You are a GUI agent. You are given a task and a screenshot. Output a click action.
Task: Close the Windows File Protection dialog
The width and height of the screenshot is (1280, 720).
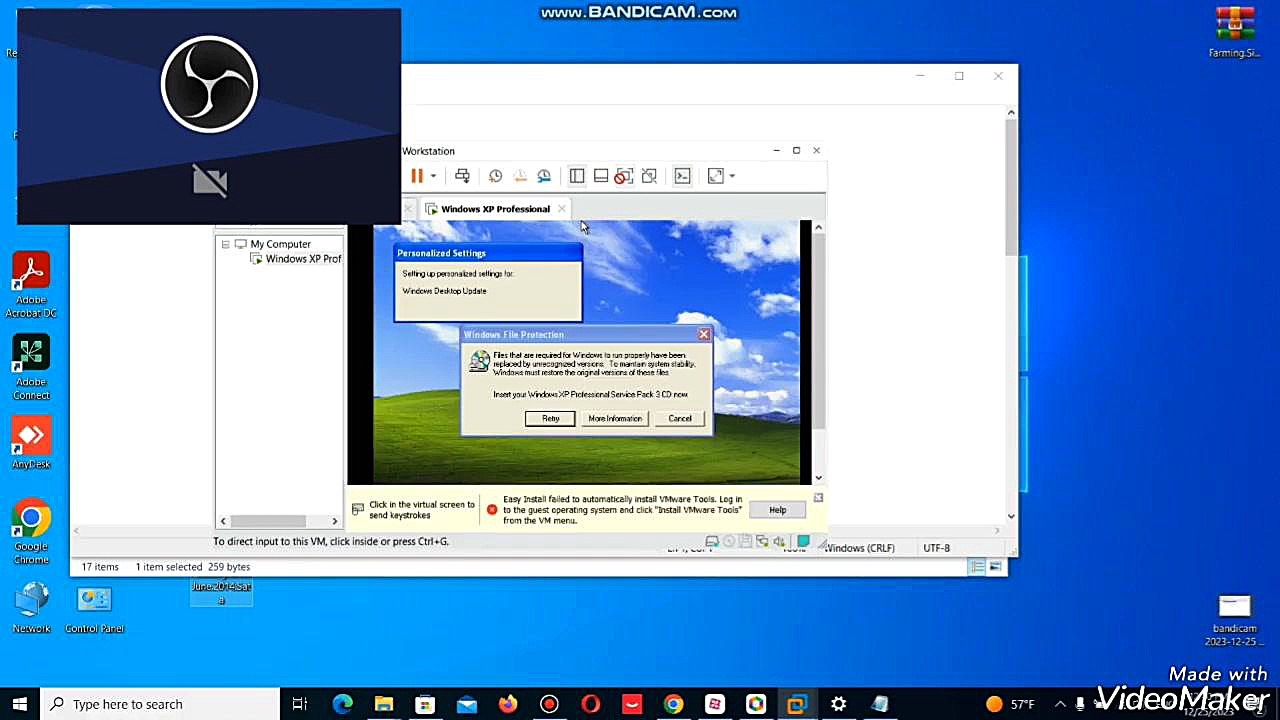pos(704,335)
